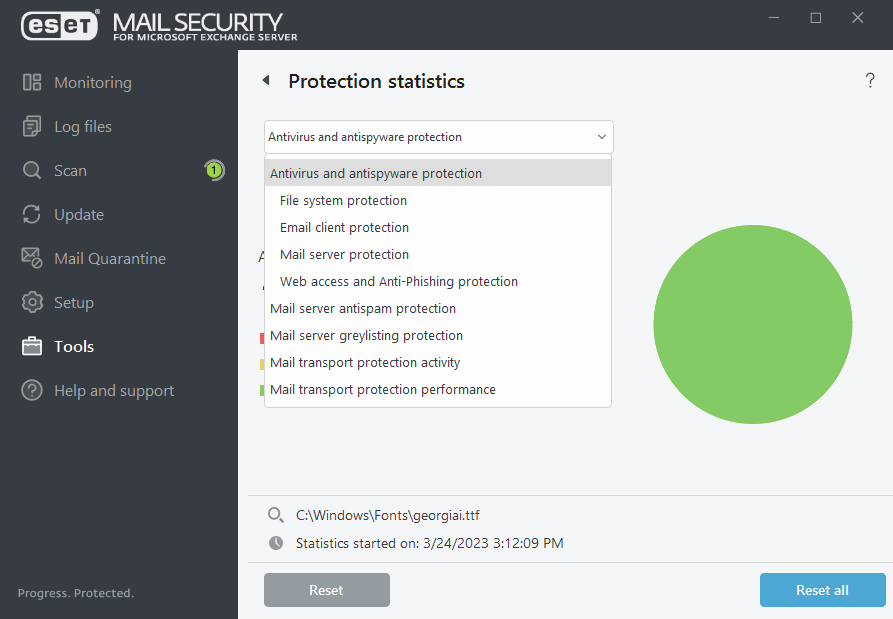Click the Setup gear icon
The height and width of the screenshot is (619, 893).
coord(32,303)
